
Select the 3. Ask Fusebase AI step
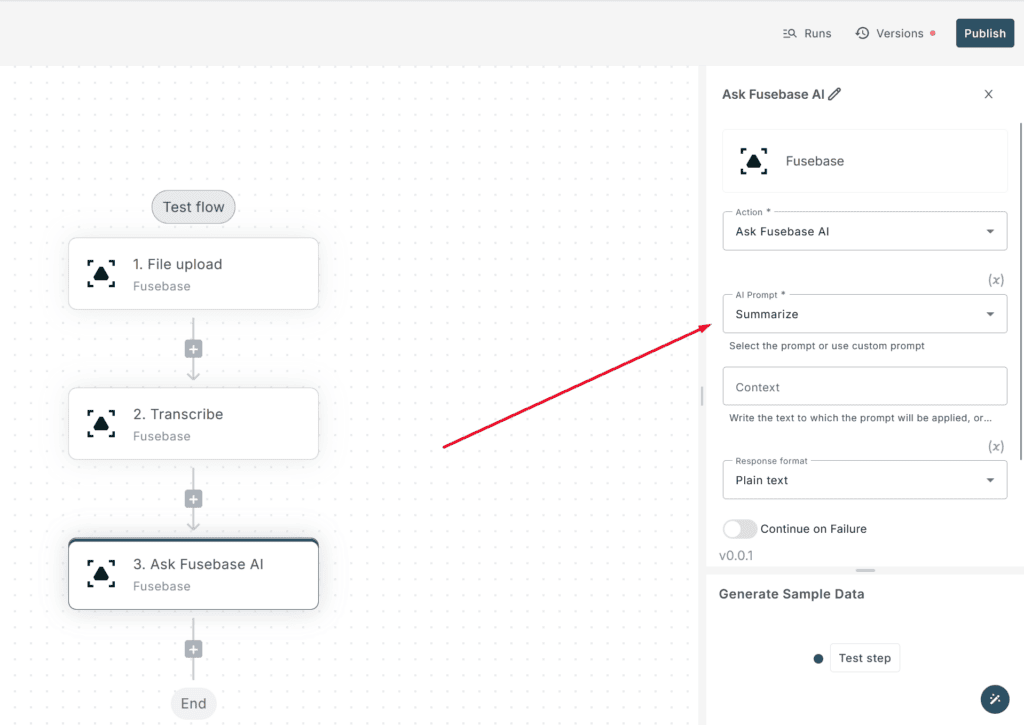click(193, 574)
